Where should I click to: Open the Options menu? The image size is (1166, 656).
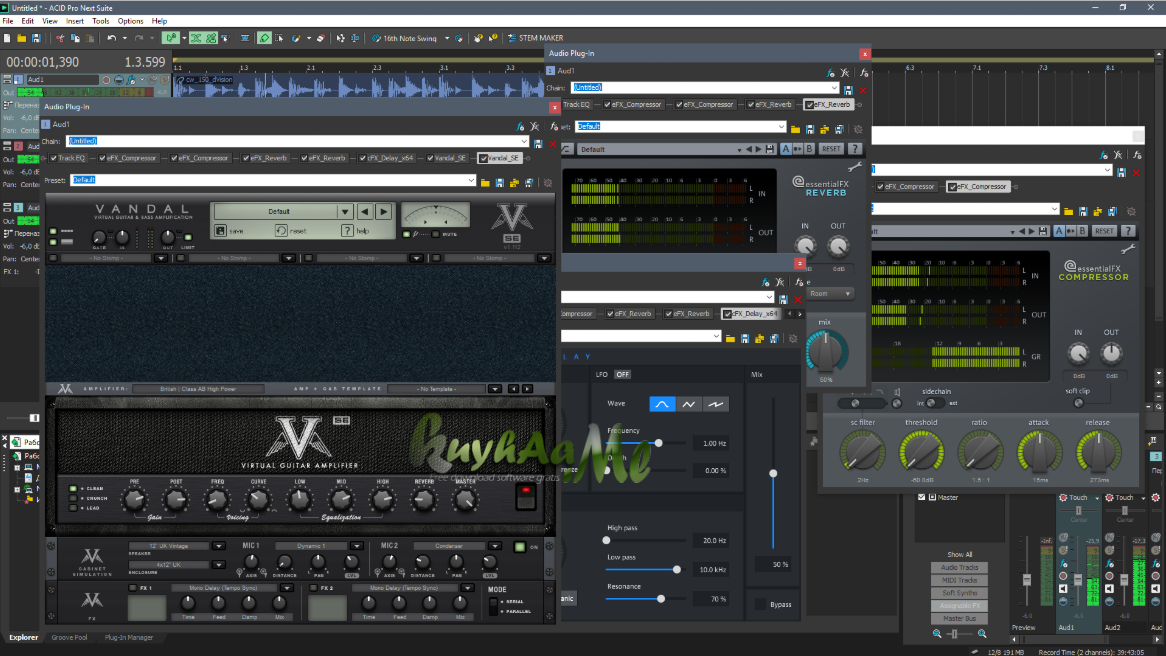point(130,21)
